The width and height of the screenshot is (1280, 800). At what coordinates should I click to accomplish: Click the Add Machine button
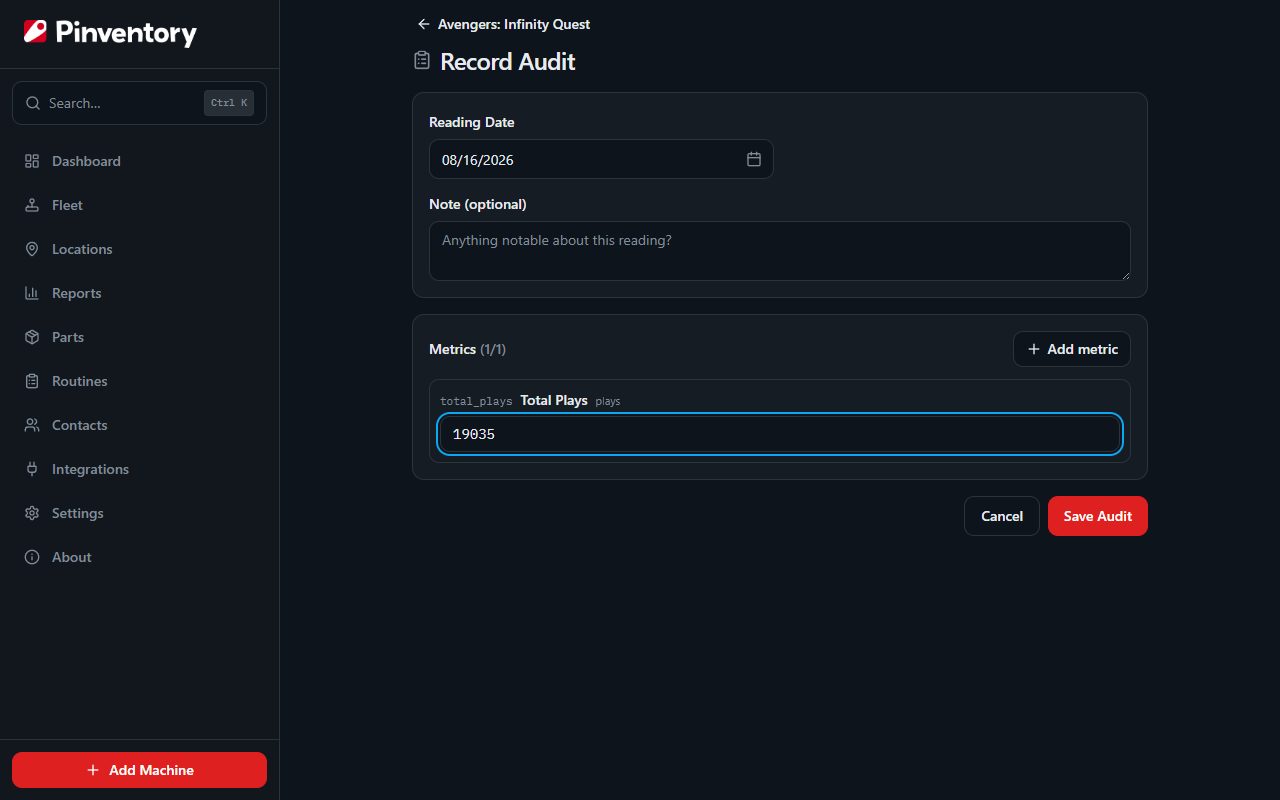139,770
